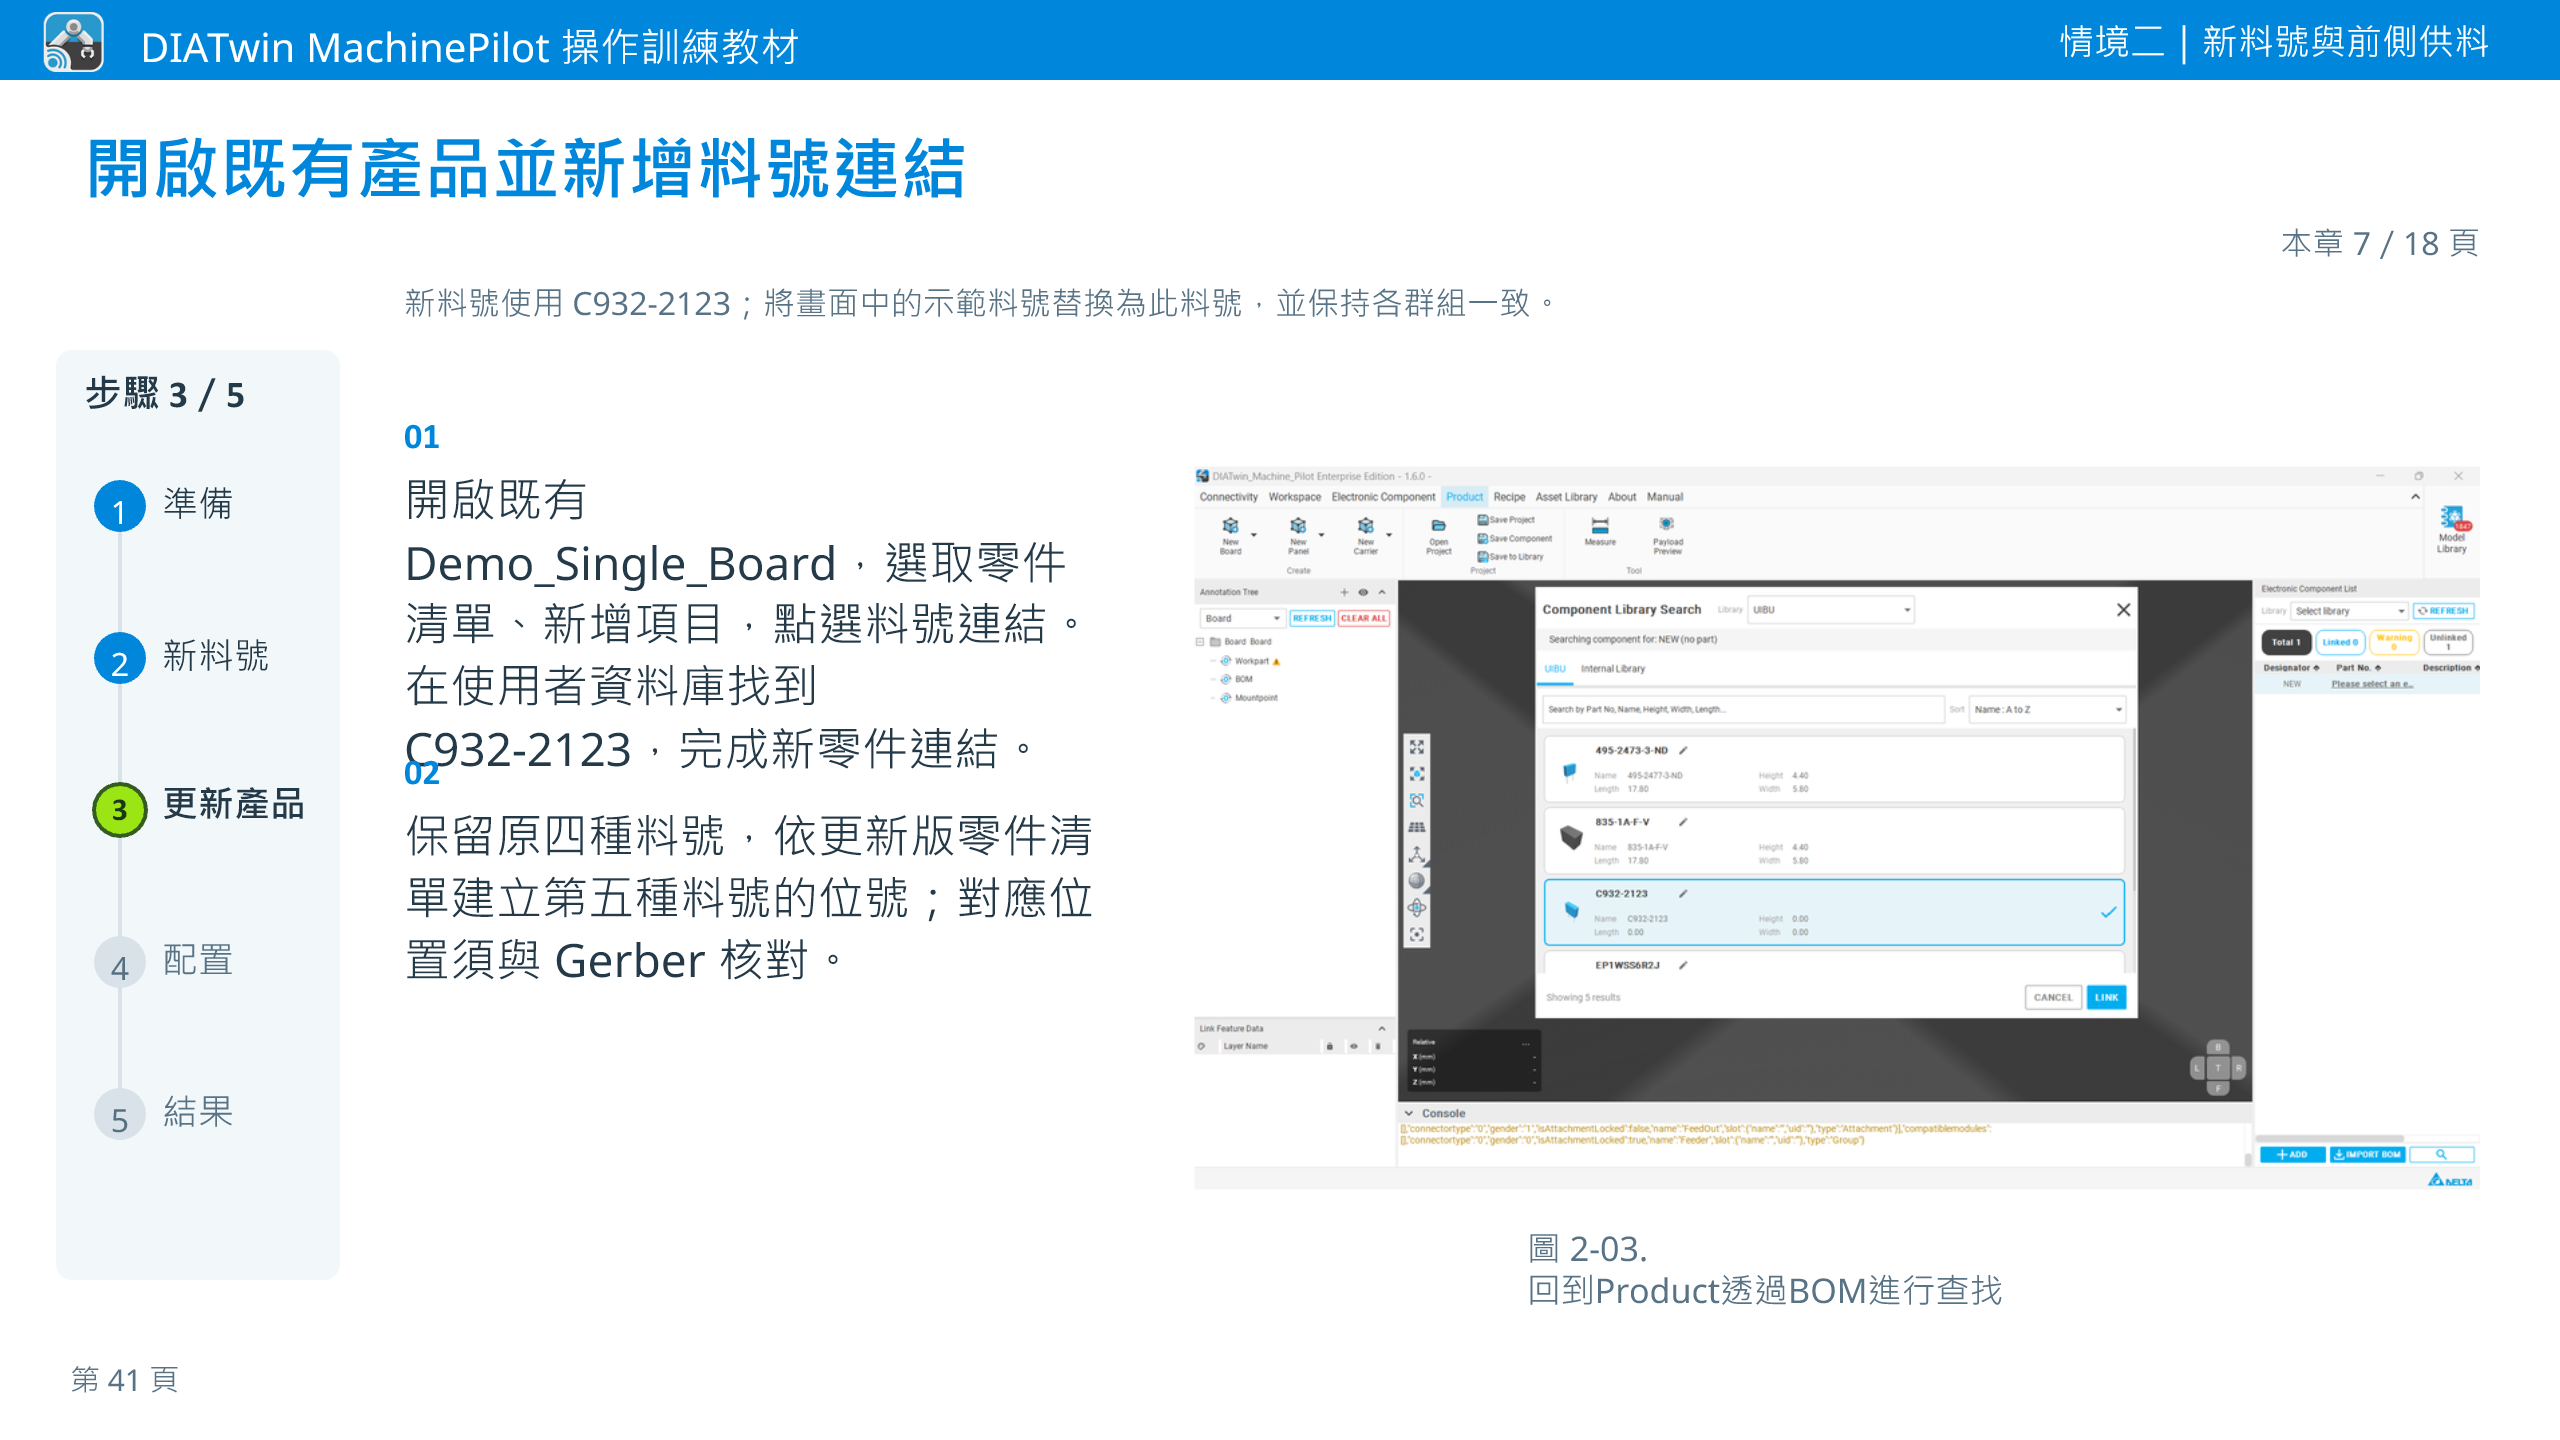Click the orbit view viewport icon
The image size is (2560, 1440).
(1417, 908)
